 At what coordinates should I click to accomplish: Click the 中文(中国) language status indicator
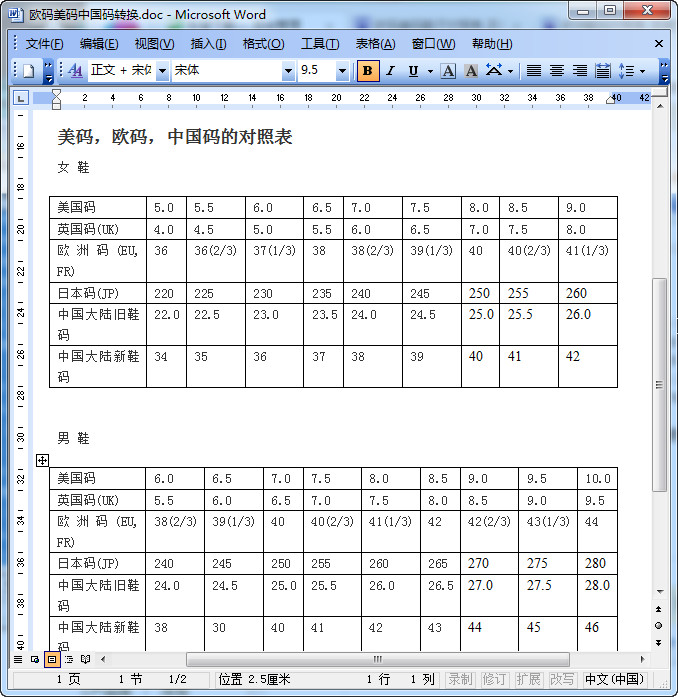click(x=614, y=679)
